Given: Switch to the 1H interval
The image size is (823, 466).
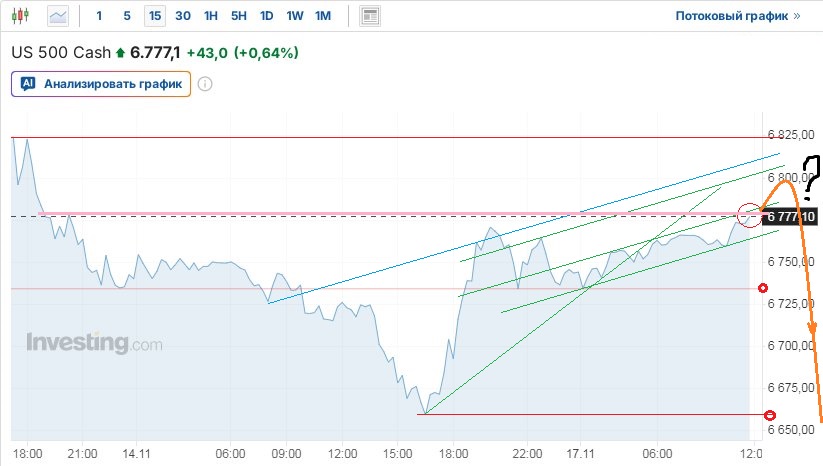Looking at the screenshot, I should click(x=210, y=16).
